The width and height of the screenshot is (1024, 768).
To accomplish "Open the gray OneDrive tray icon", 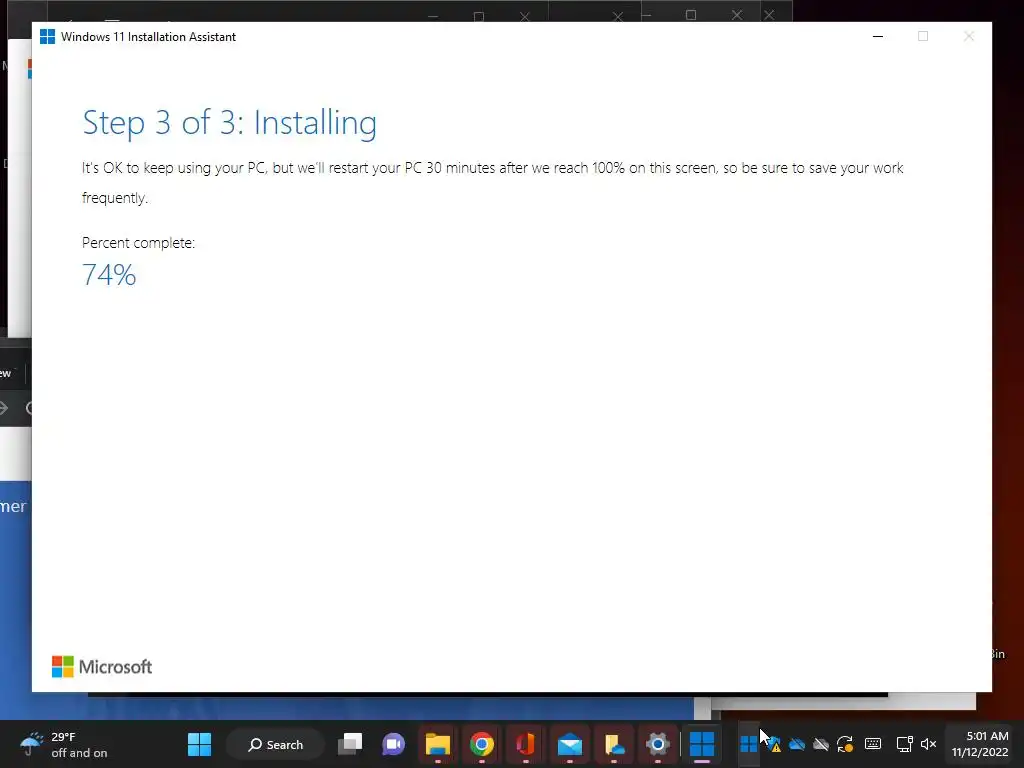I will (x=821, y=744).
